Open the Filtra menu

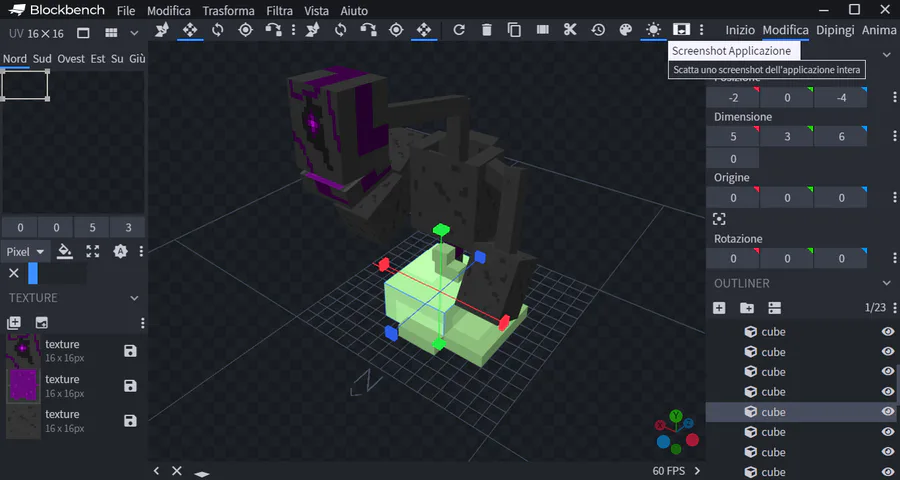click(x=280, y=11)
